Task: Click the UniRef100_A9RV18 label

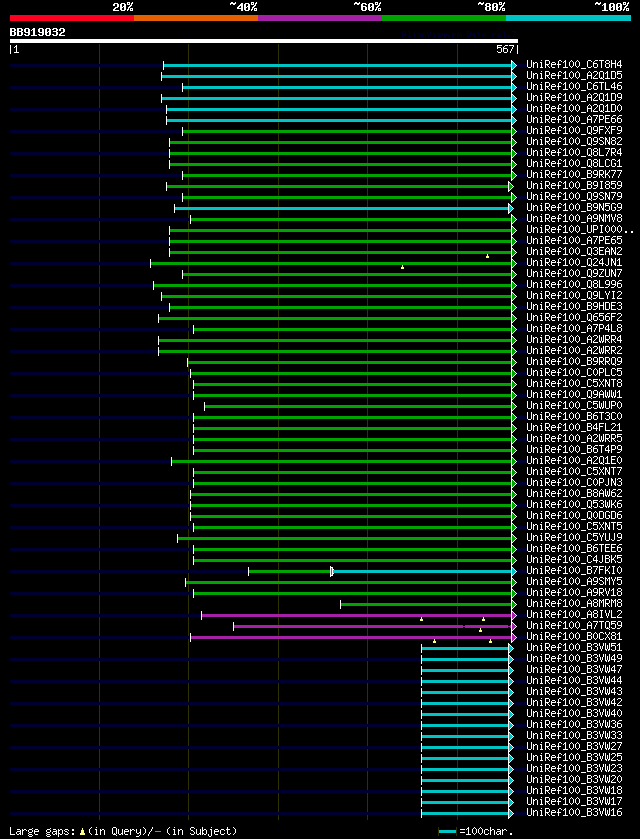Action: click(574, 593)
